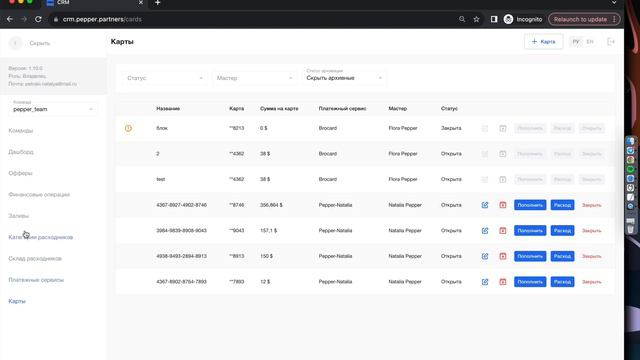Click the Название column header
The height and width of the screenshot is (360, 640).
pos(168,109)
